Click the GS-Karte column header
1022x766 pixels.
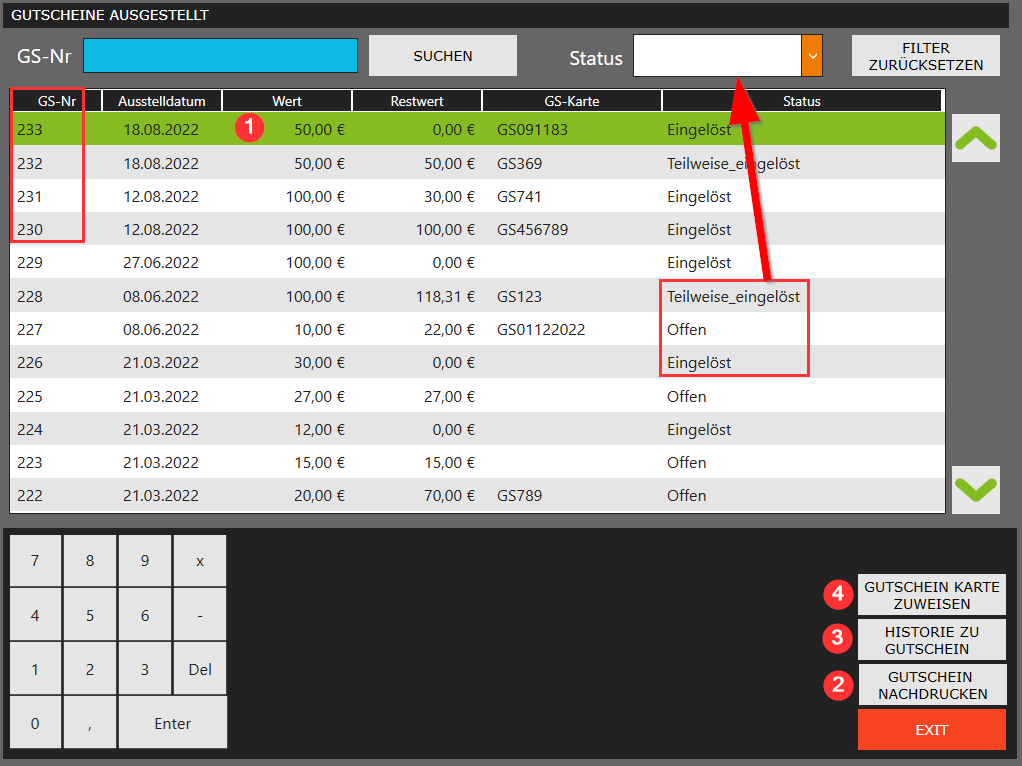[572, 101]
